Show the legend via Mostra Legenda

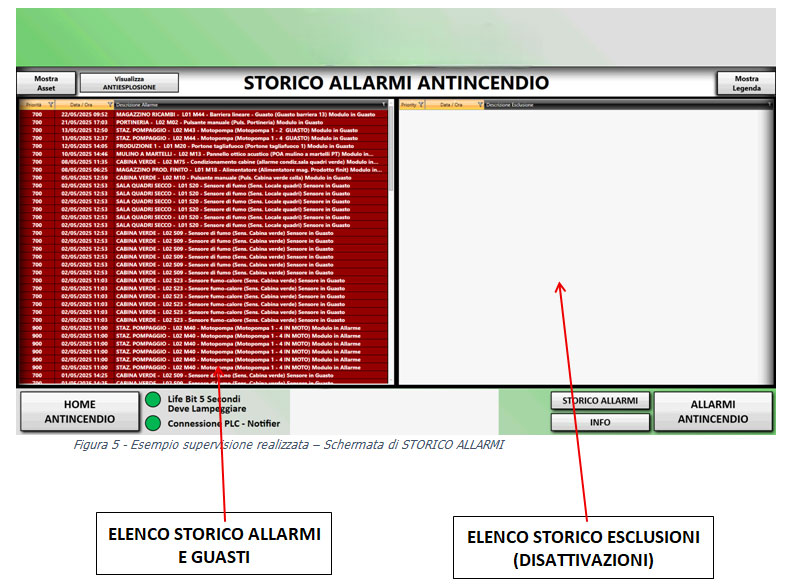pyautogui.click(x=746, y=83)
